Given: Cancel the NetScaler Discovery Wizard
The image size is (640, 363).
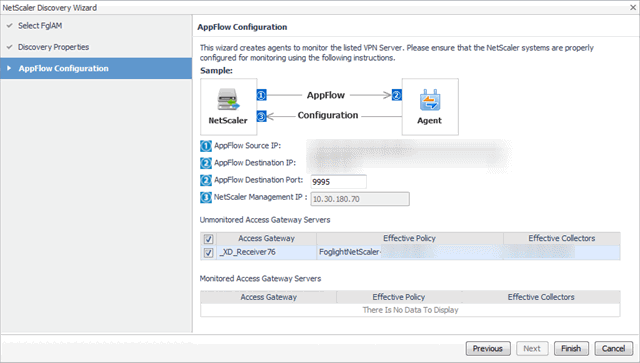Looking at the screenshot, I should 613,348.
